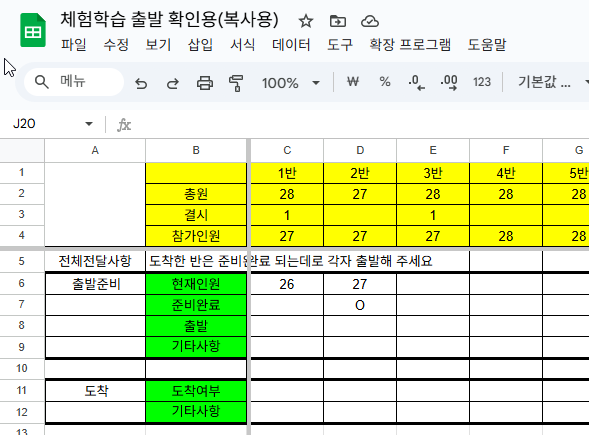Open the 서식 menu
The image size is (589, 435).
(242, 45)
